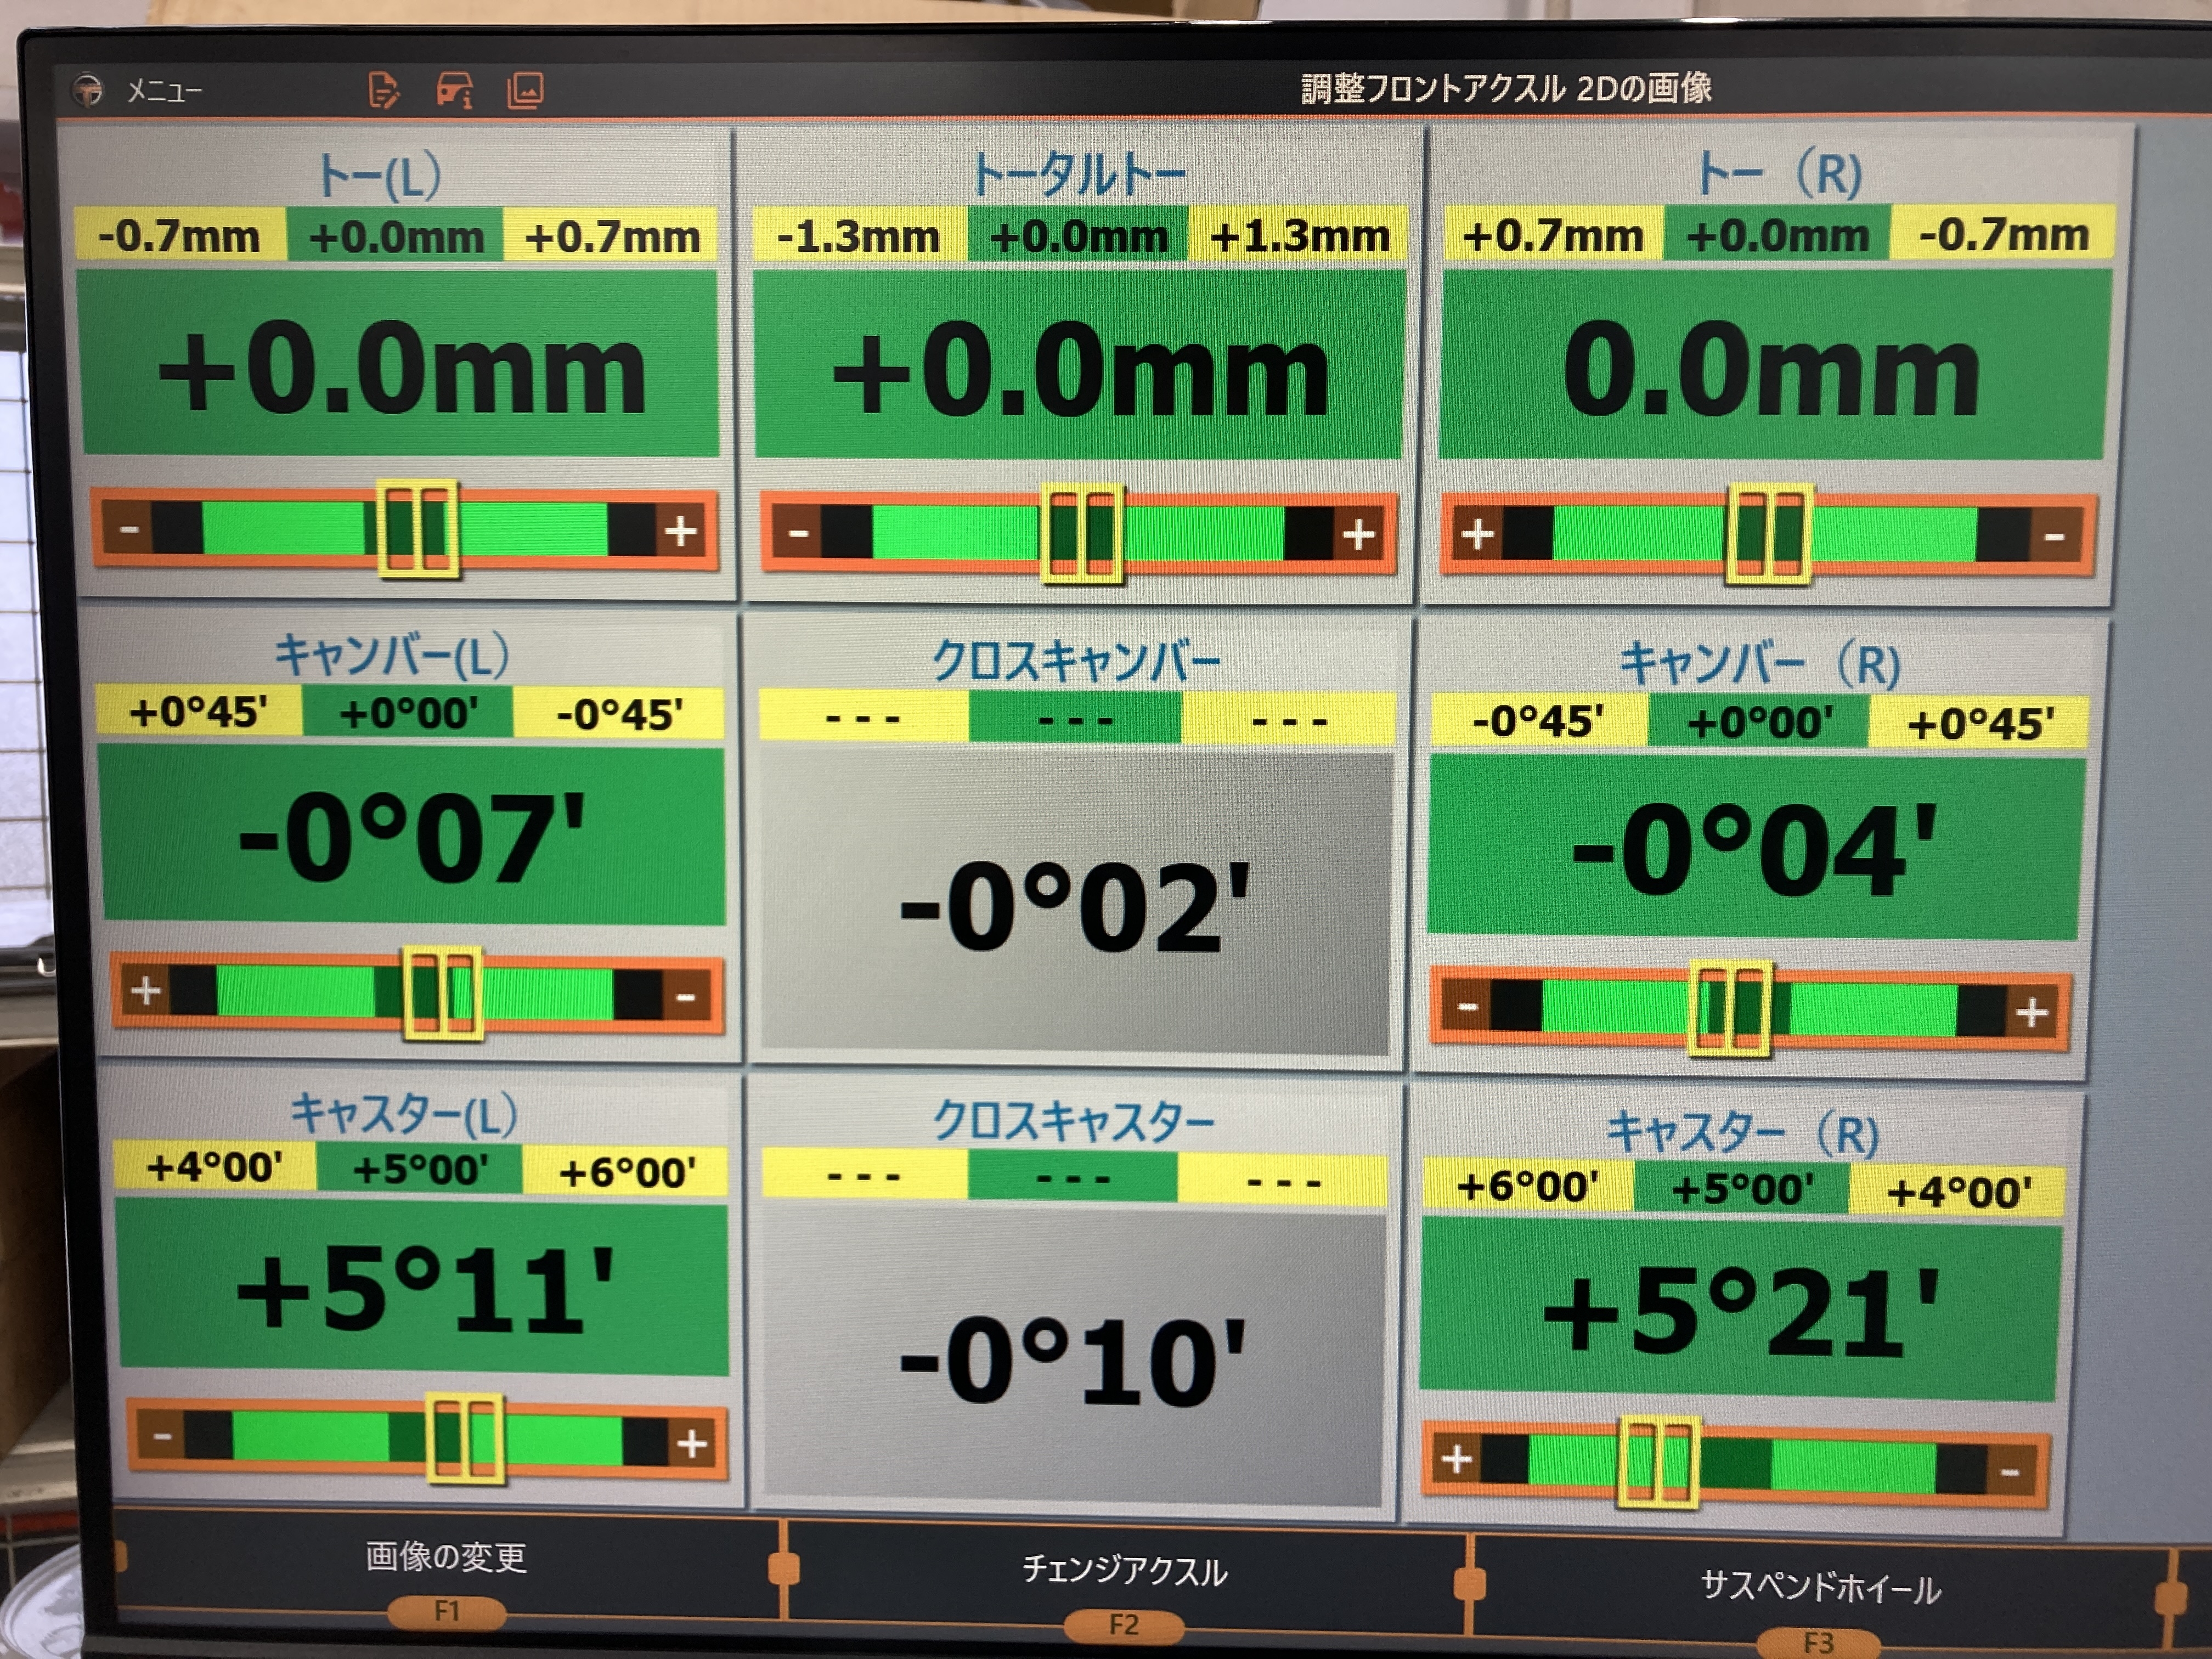Viewport: 2212px width, 1659px height.
Task: Open the vehicle information car icon
Action: tap(455, 90)
